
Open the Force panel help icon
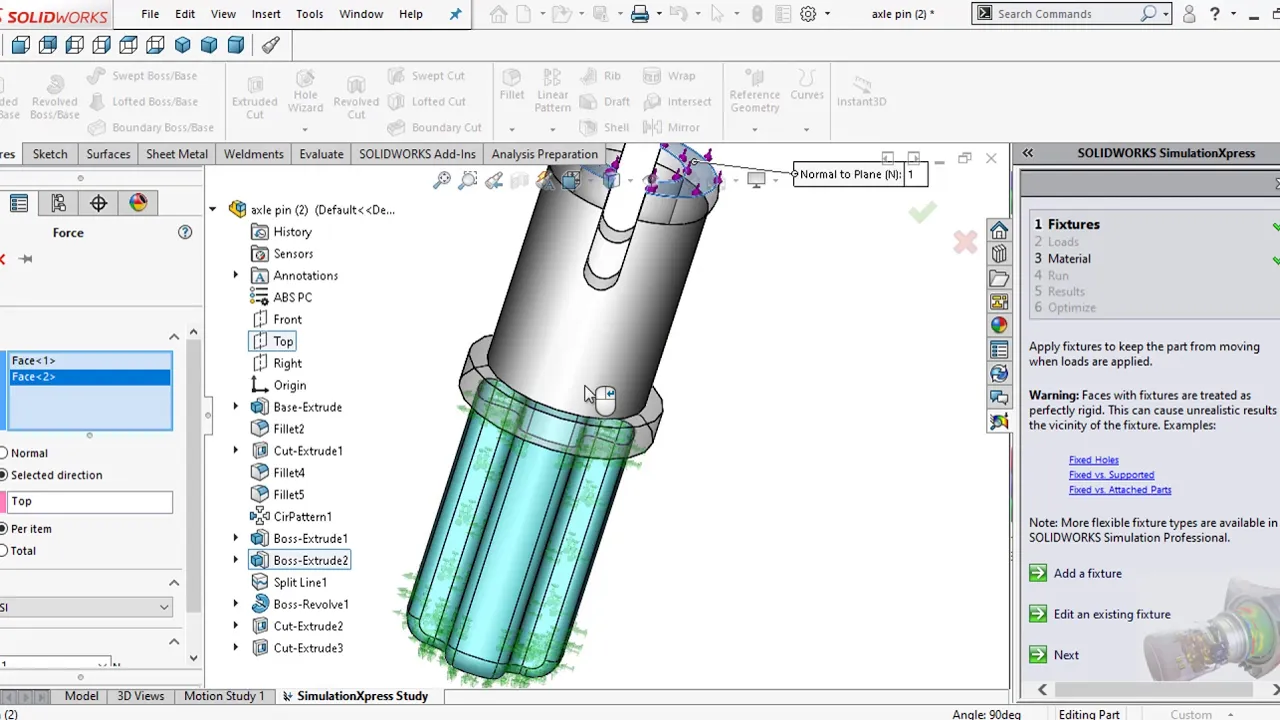click(x=185, y=232)
